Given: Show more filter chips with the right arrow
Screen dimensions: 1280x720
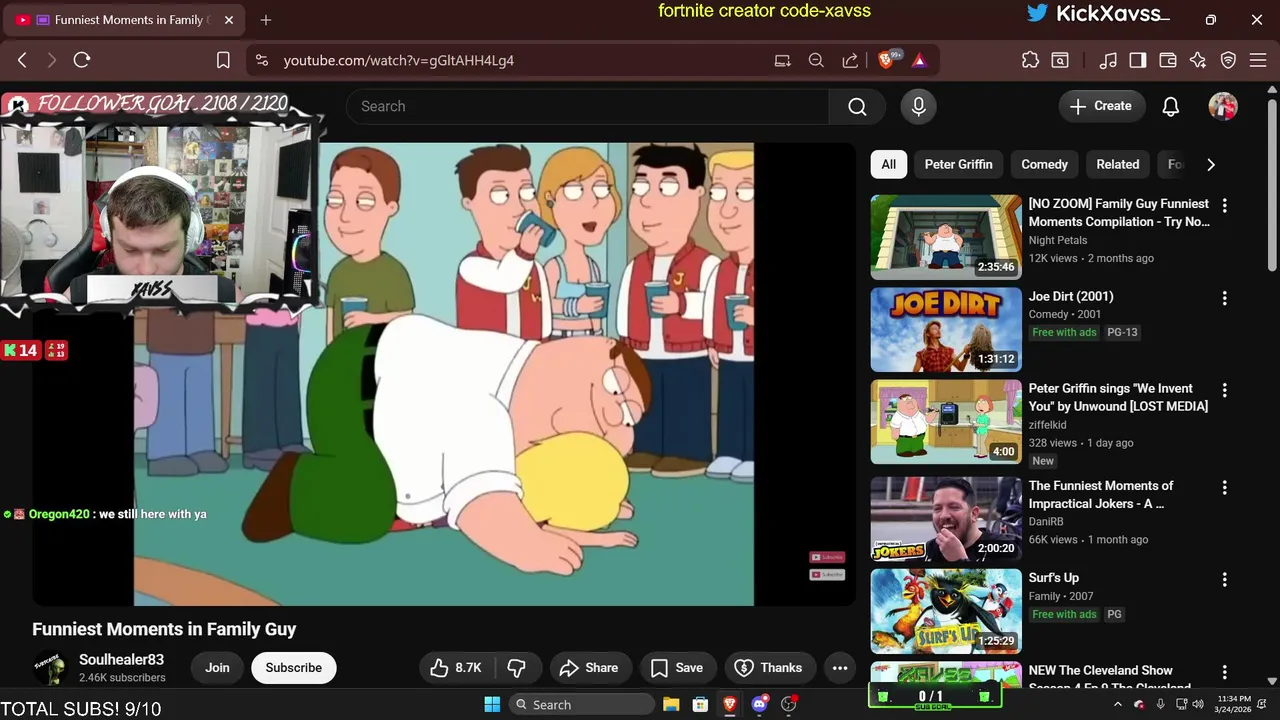Looking at the screenshot, I should click(1210, 164).
